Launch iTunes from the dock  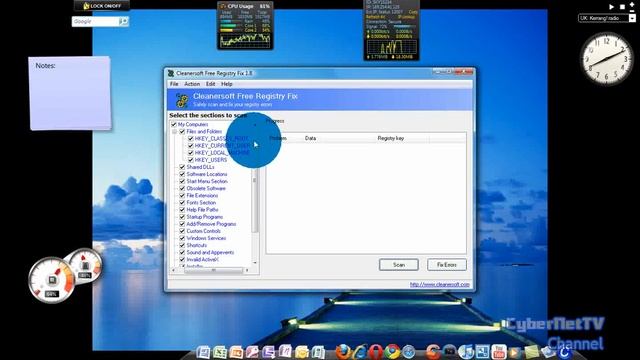tap(466, 352)
